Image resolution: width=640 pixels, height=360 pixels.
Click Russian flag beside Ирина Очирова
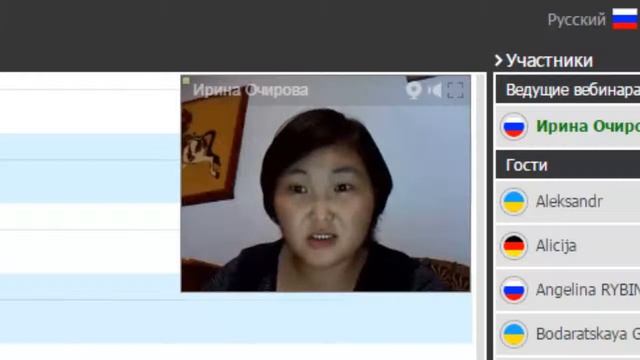[513, 127]
